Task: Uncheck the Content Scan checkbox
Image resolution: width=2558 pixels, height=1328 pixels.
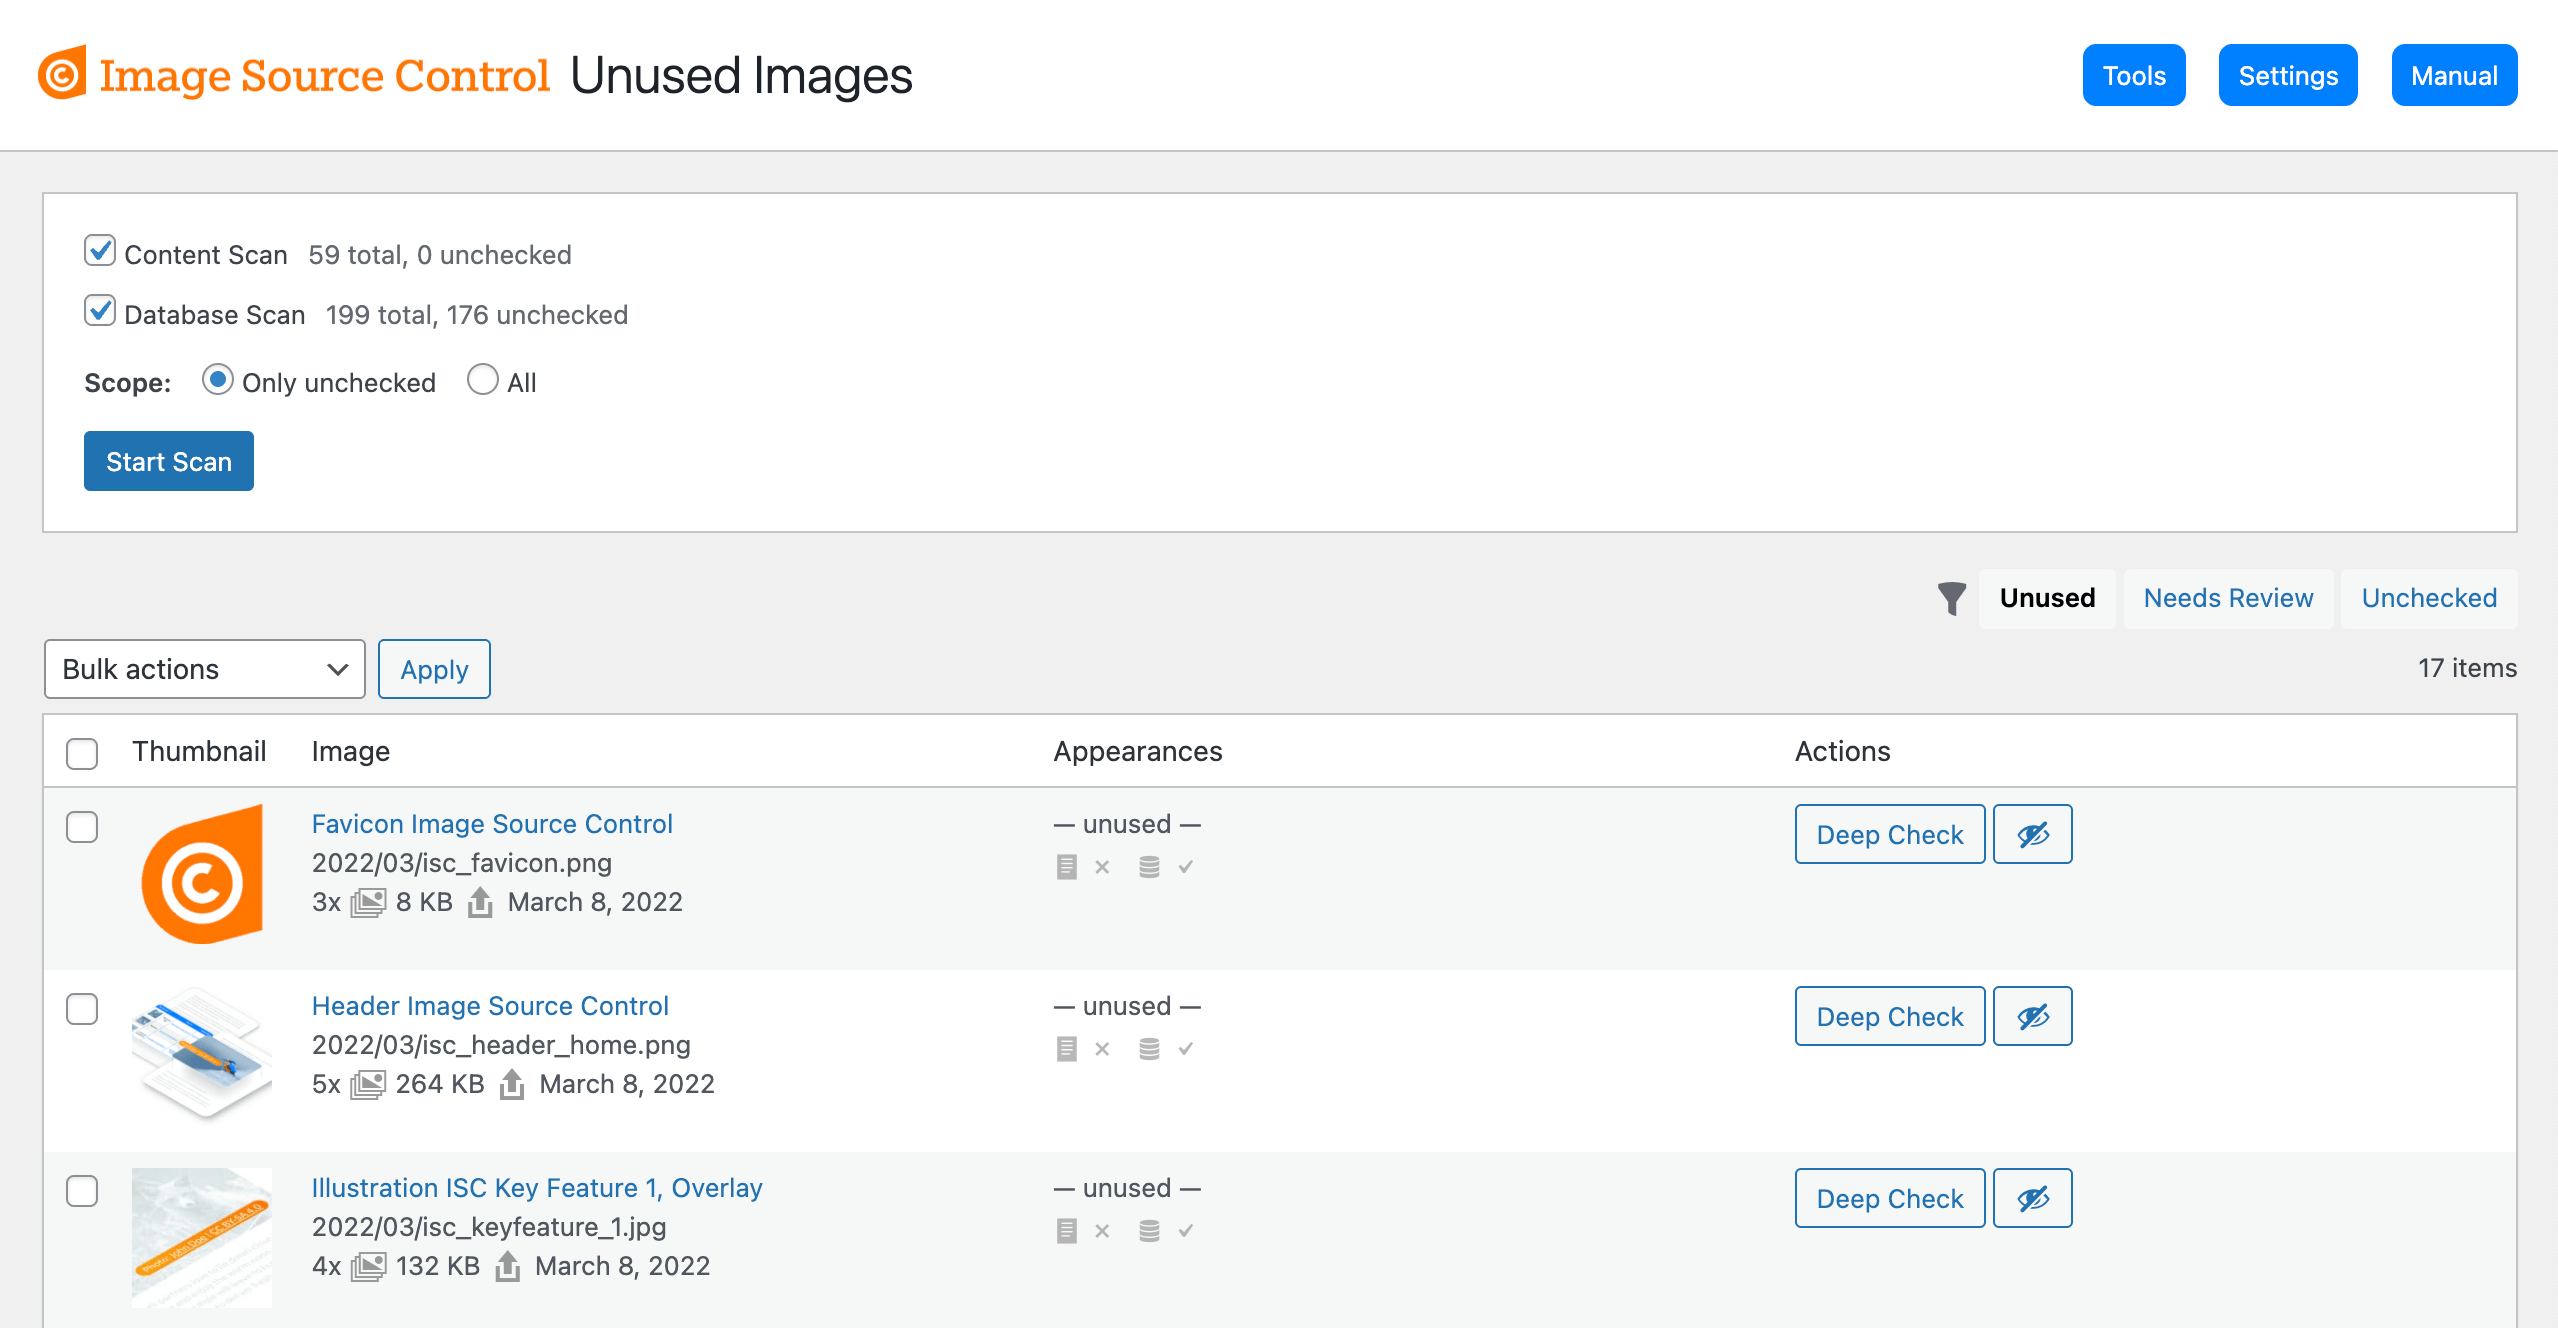Action: 100,251
